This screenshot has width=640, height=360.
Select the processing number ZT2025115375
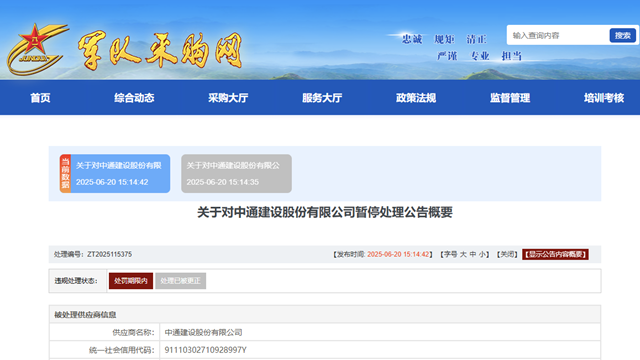coord(109,254)
